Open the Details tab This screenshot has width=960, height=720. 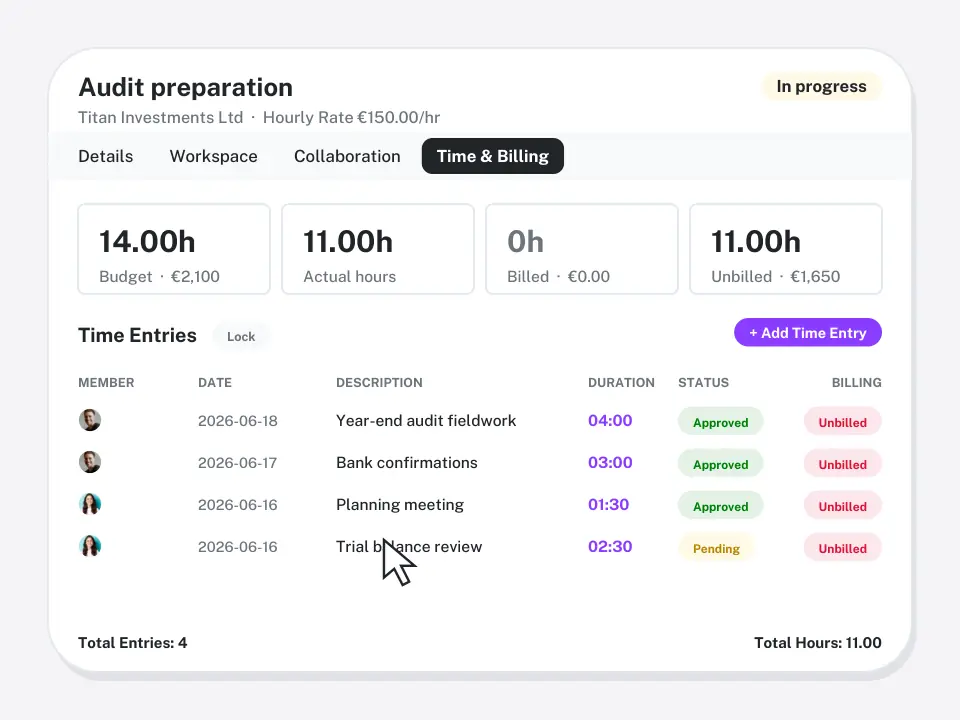105,156
